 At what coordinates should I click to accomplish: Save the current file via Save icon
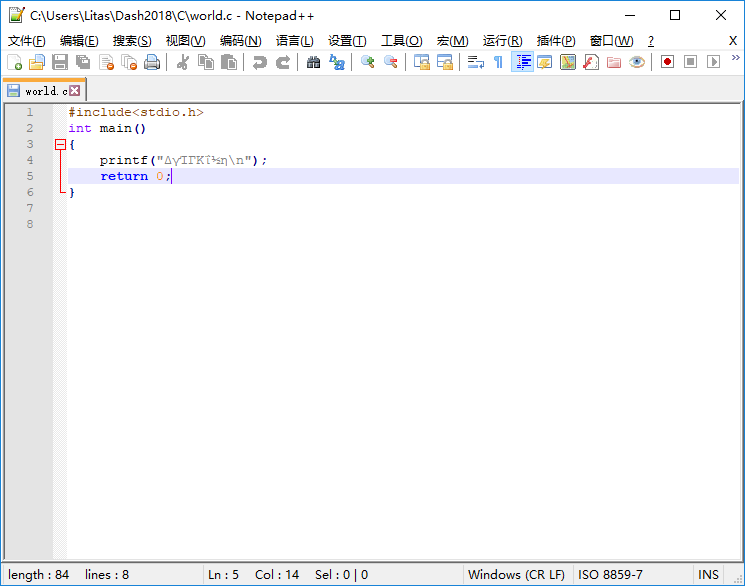(60, 62)
